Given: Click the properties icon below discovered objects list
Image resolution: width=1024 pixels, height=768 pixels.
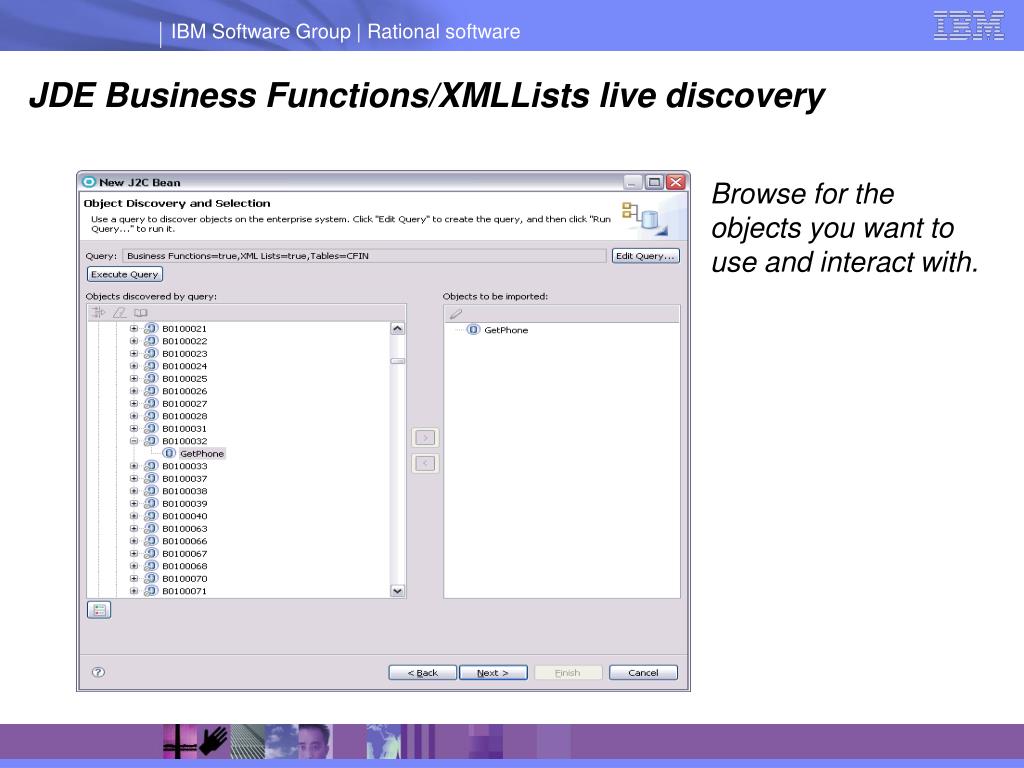Looking at the screenshot, I should tap(99, 610).
